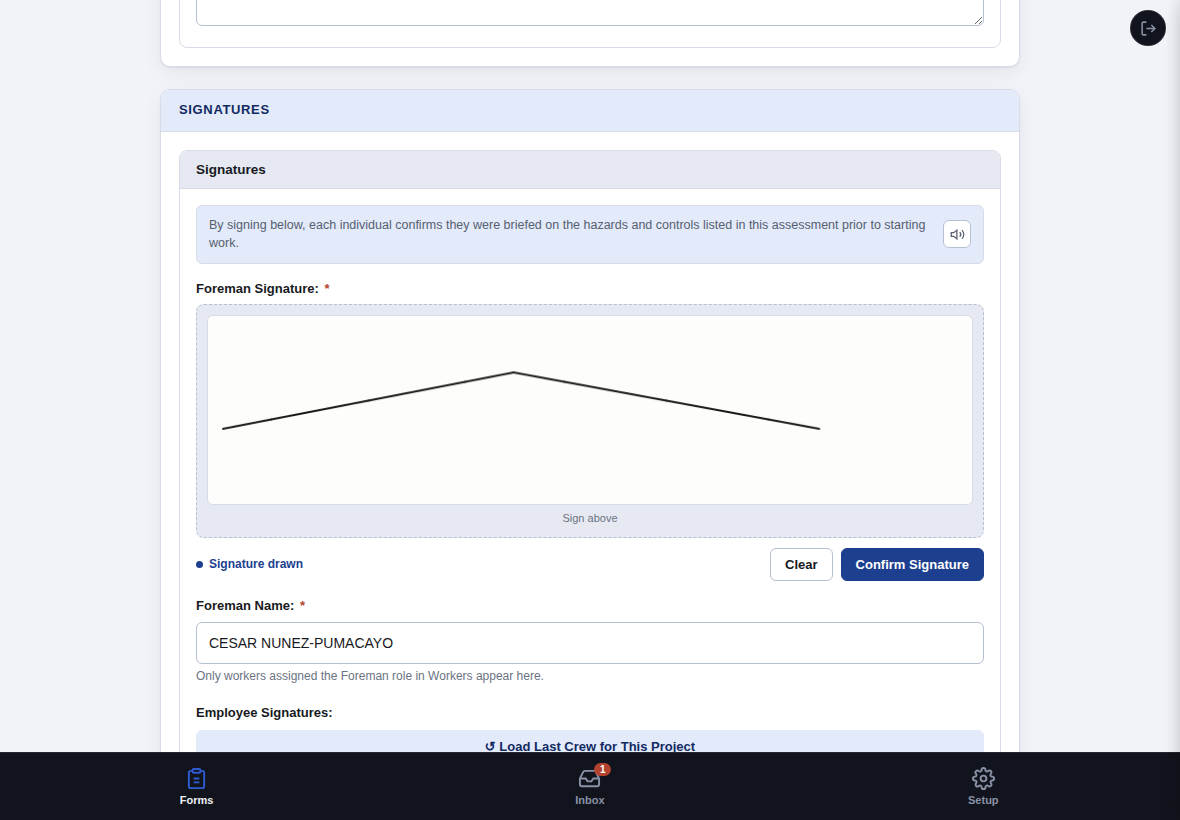This screenshot has width=1180, height=820.
Task: Click the Foreman Name field
Action: [x=590, y=643]
